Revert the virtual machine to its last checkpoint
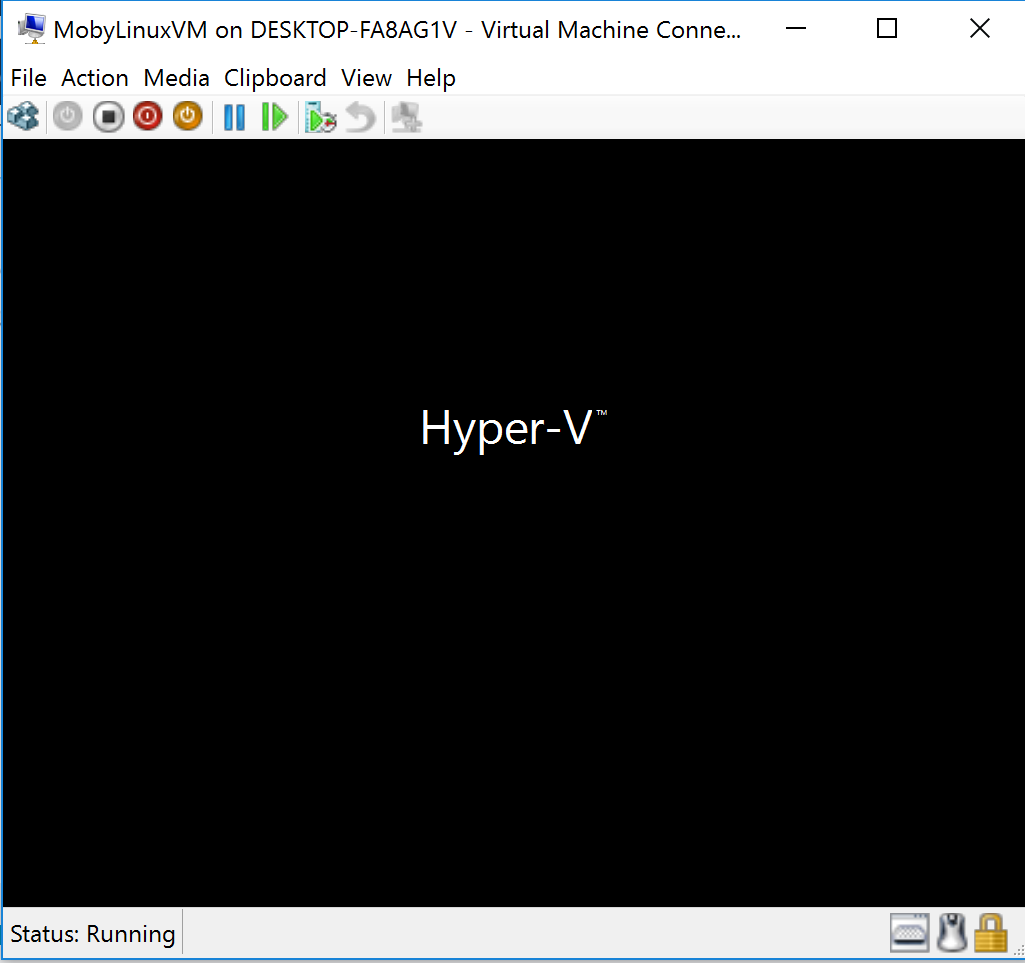The image size is (1025, 963). [x=359, y=116]
